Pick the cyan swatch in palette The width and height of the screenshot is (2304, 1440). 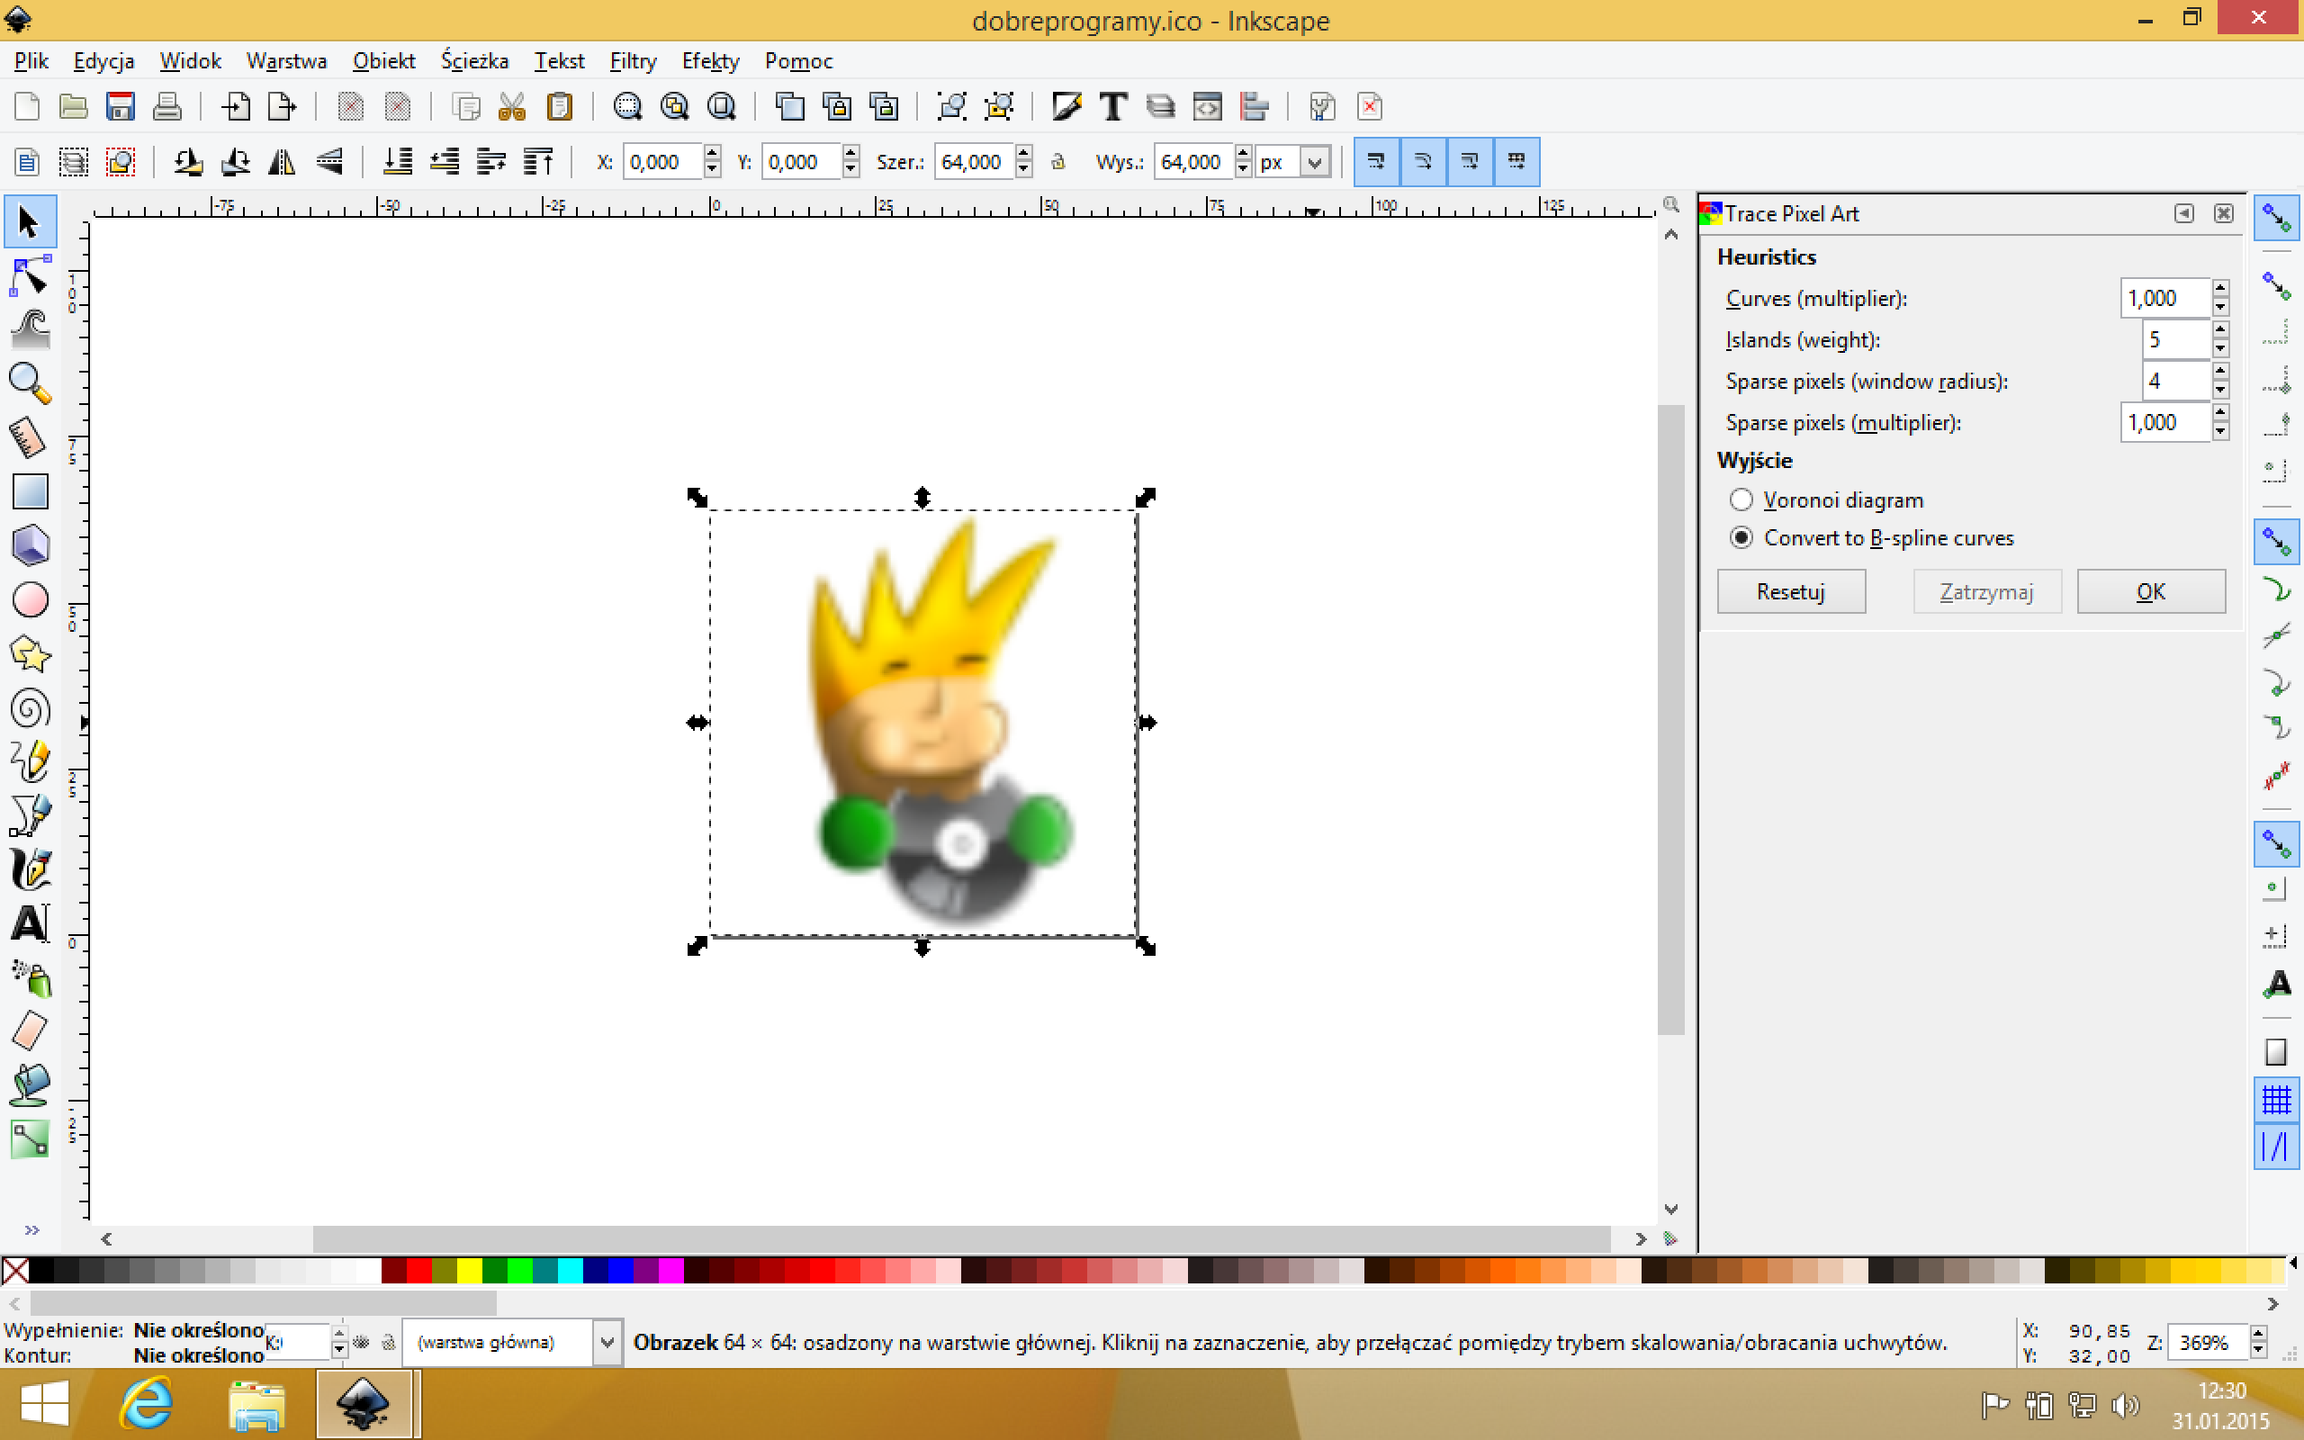(570, 1271)
